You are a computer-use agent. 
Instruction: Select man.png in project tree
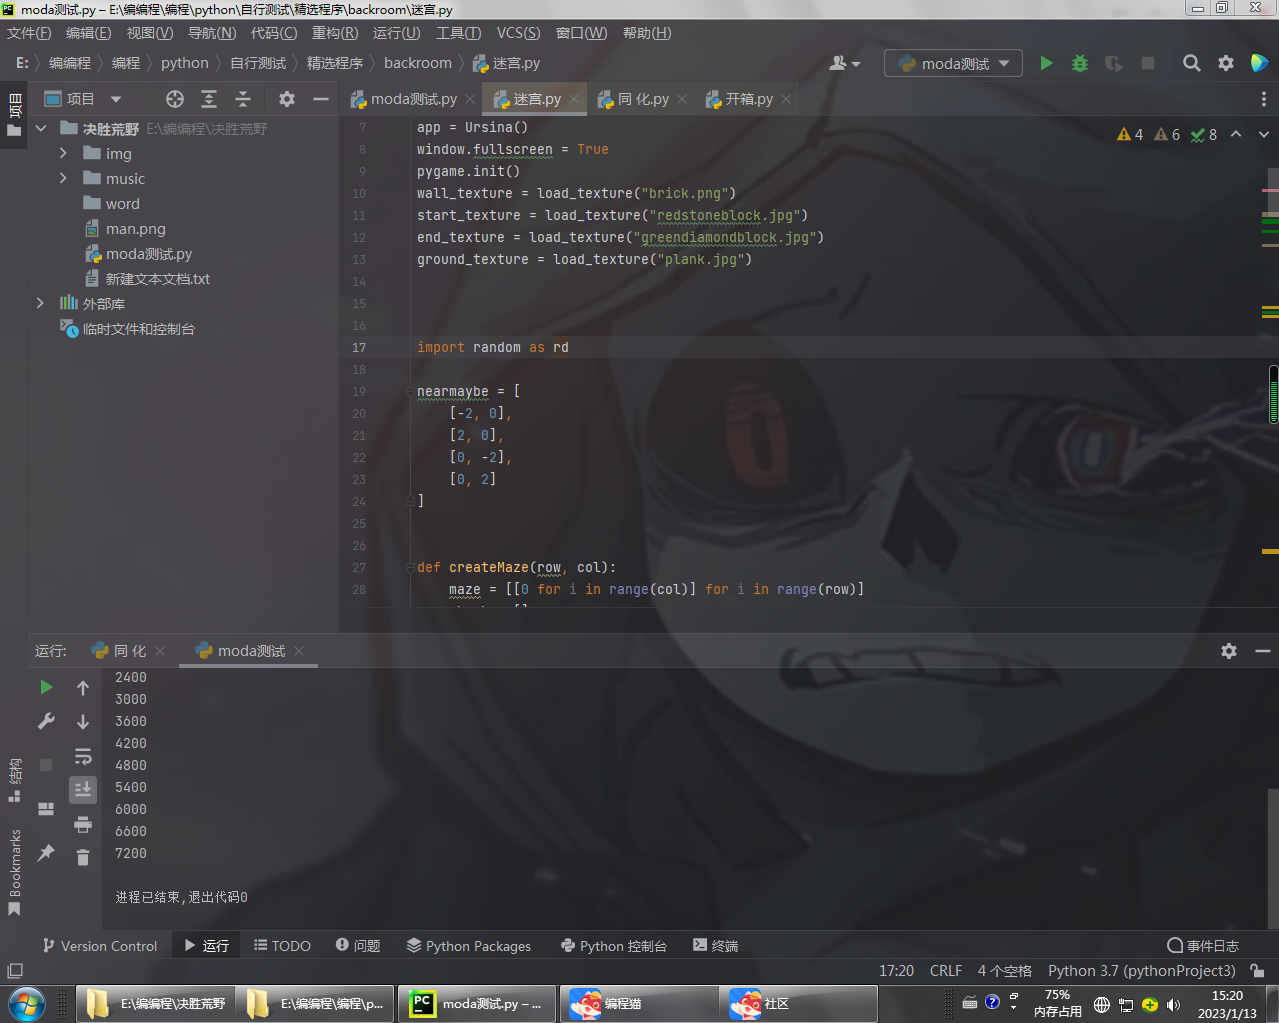pos(135,229)
